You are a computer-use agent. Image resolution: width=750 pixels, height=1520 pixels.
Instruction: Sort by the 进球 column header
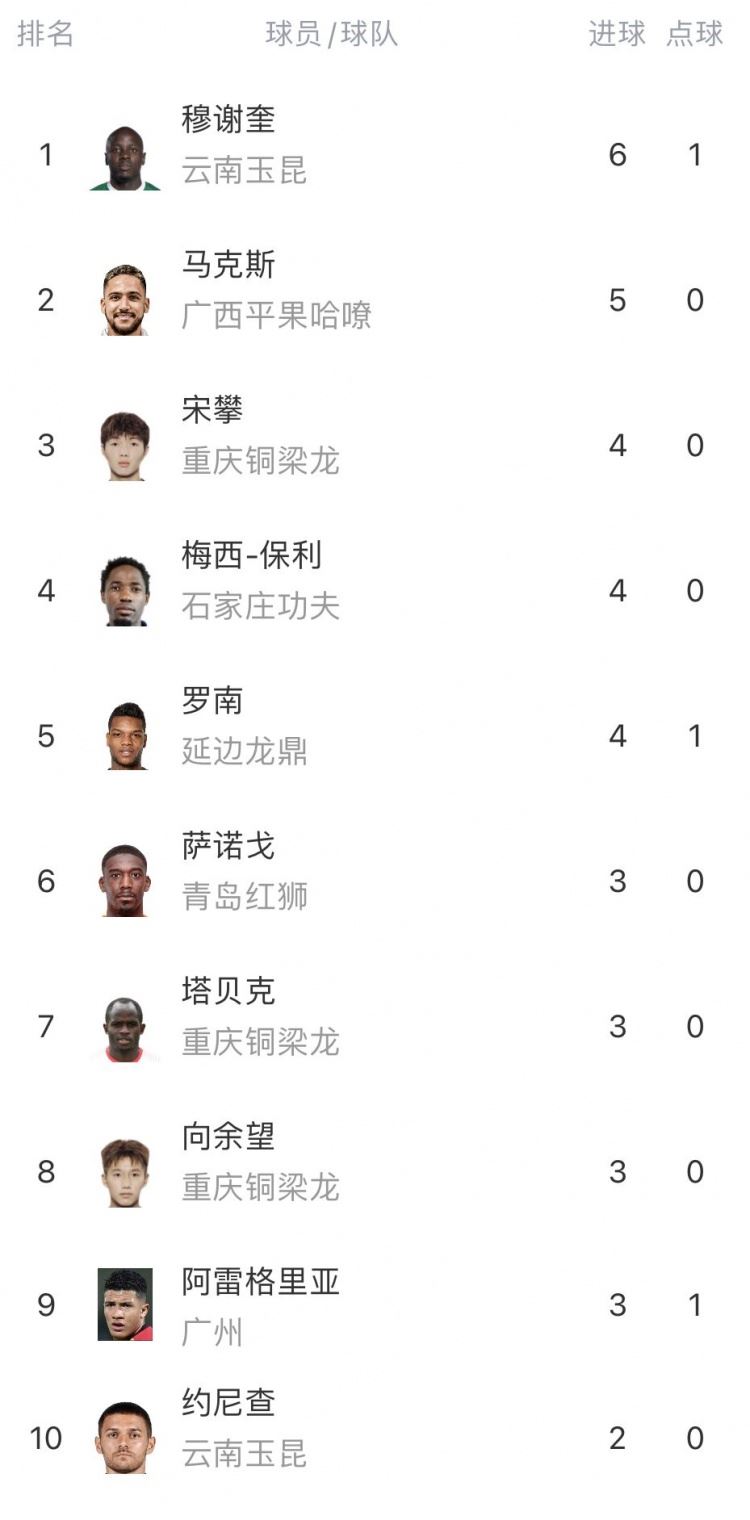coord(617,34)
